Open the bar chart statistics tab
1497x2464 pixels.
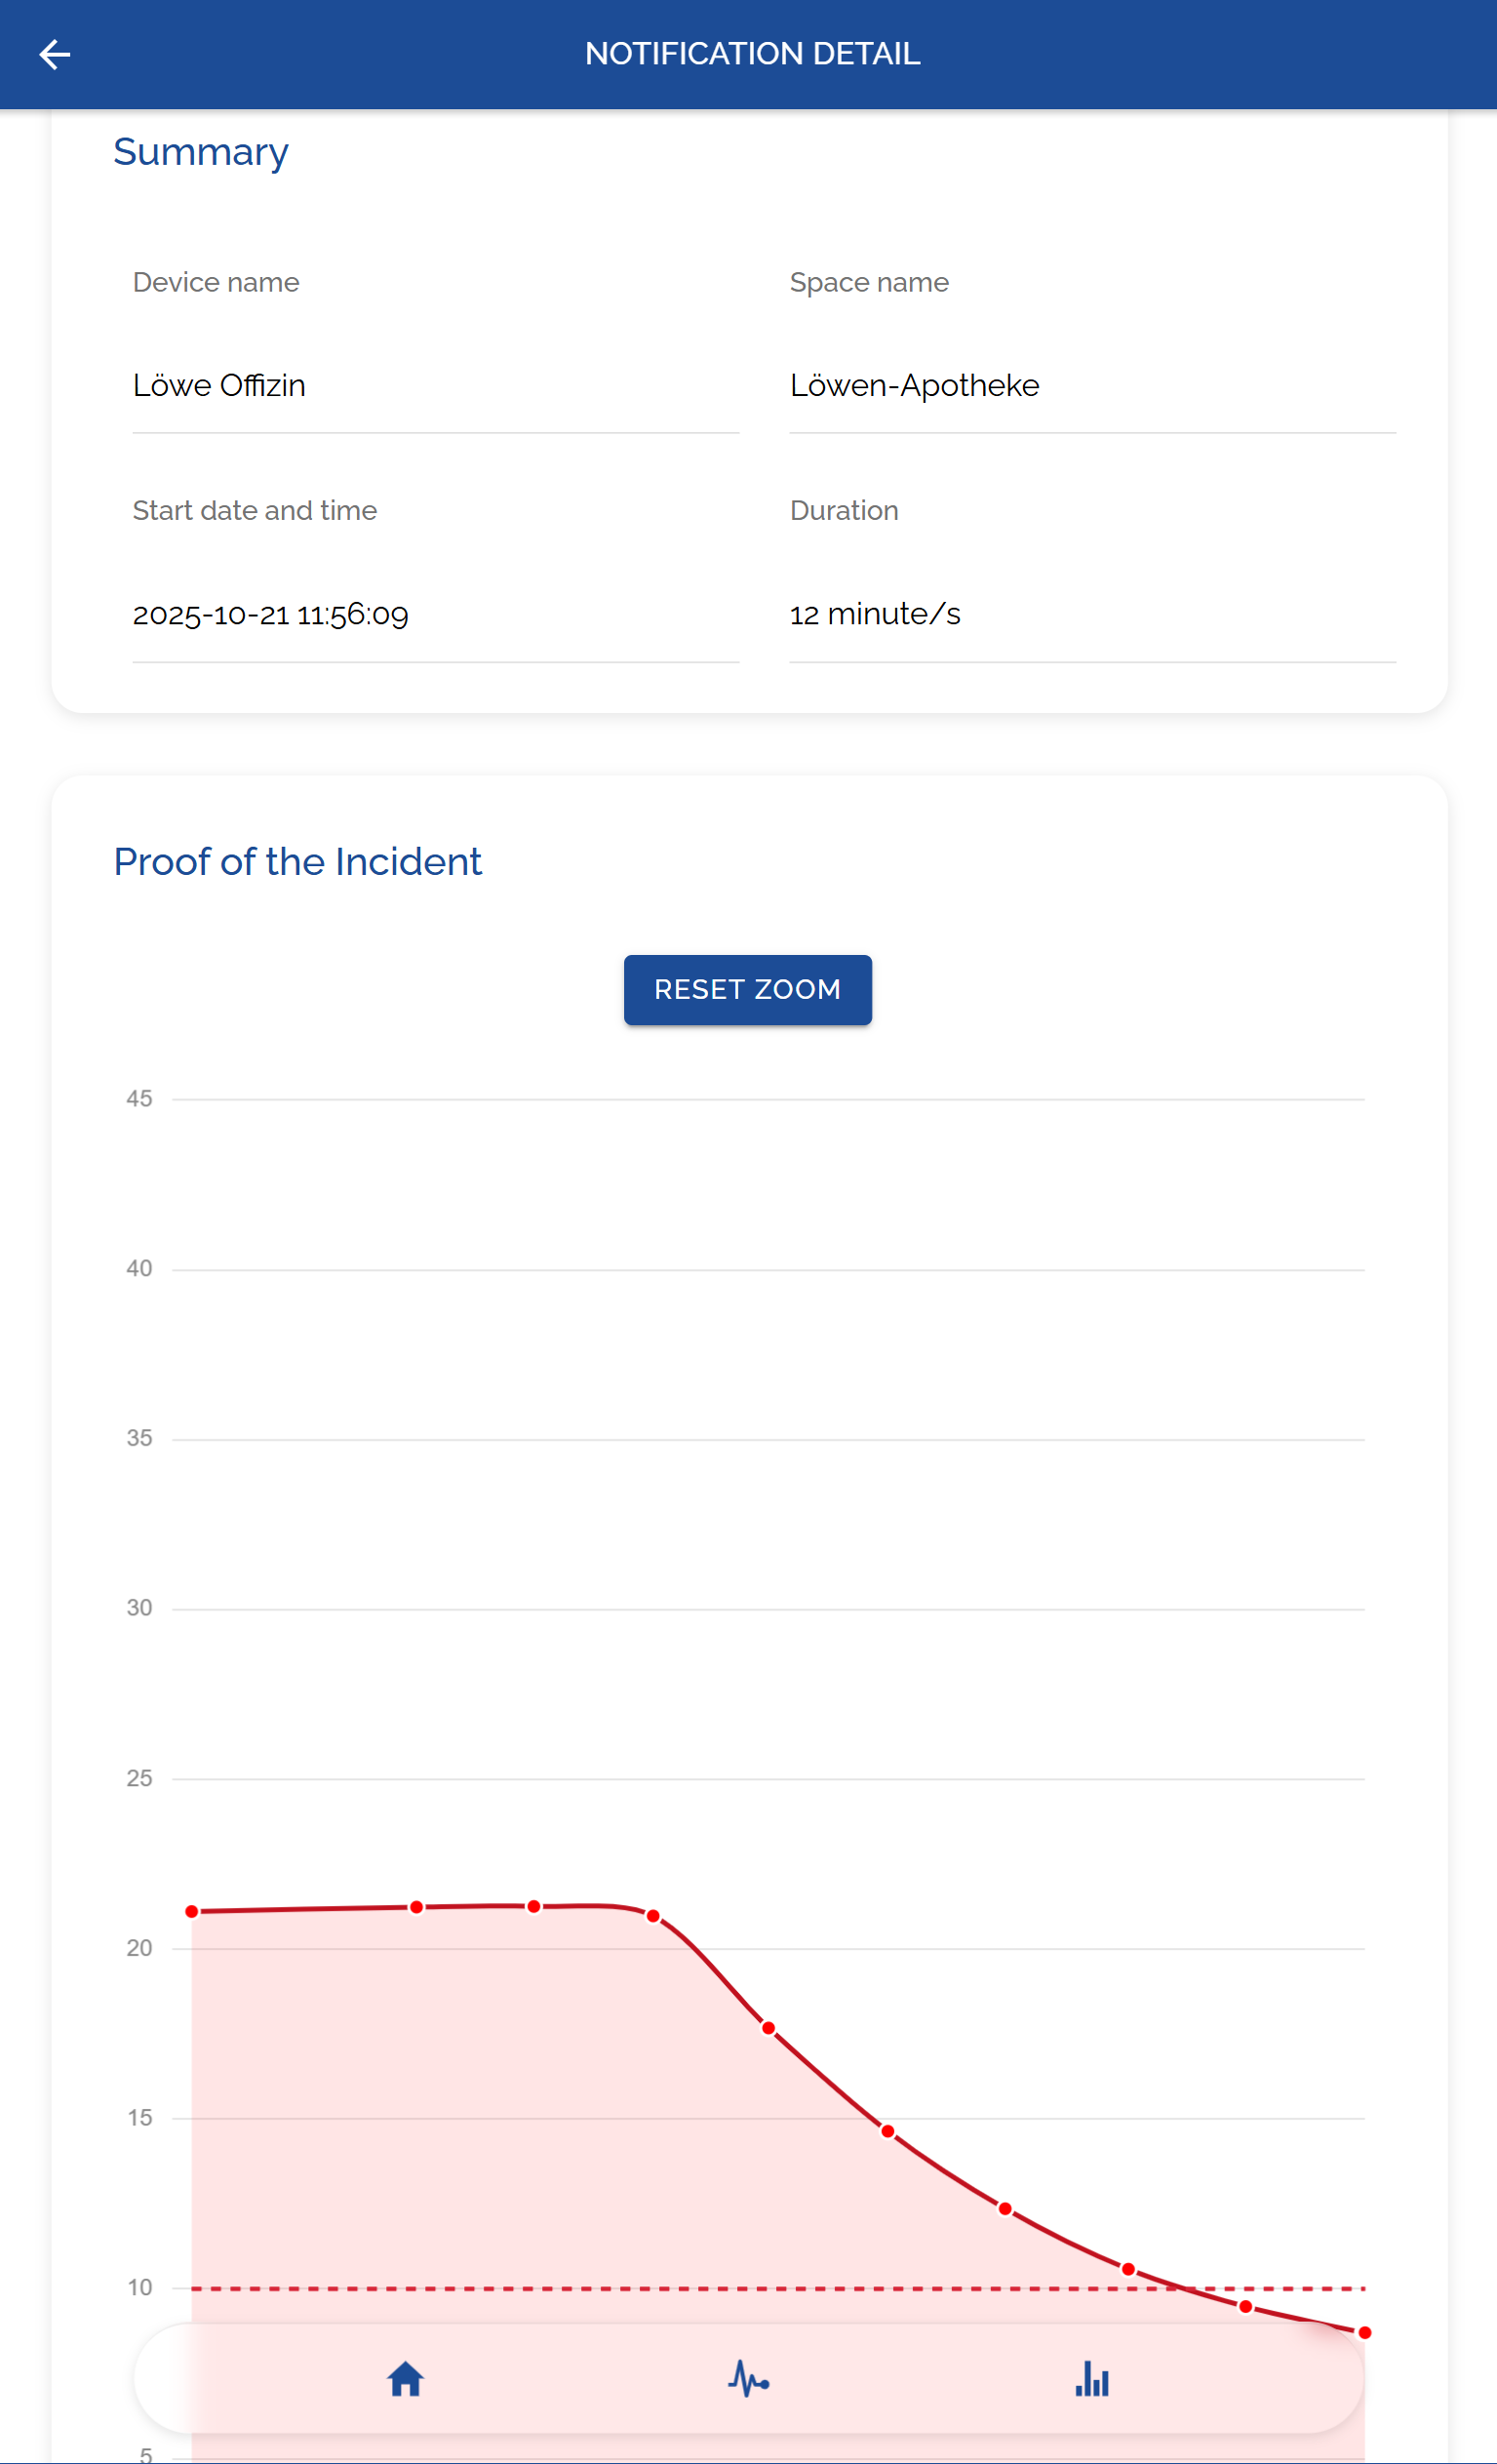point(1092,2379)
